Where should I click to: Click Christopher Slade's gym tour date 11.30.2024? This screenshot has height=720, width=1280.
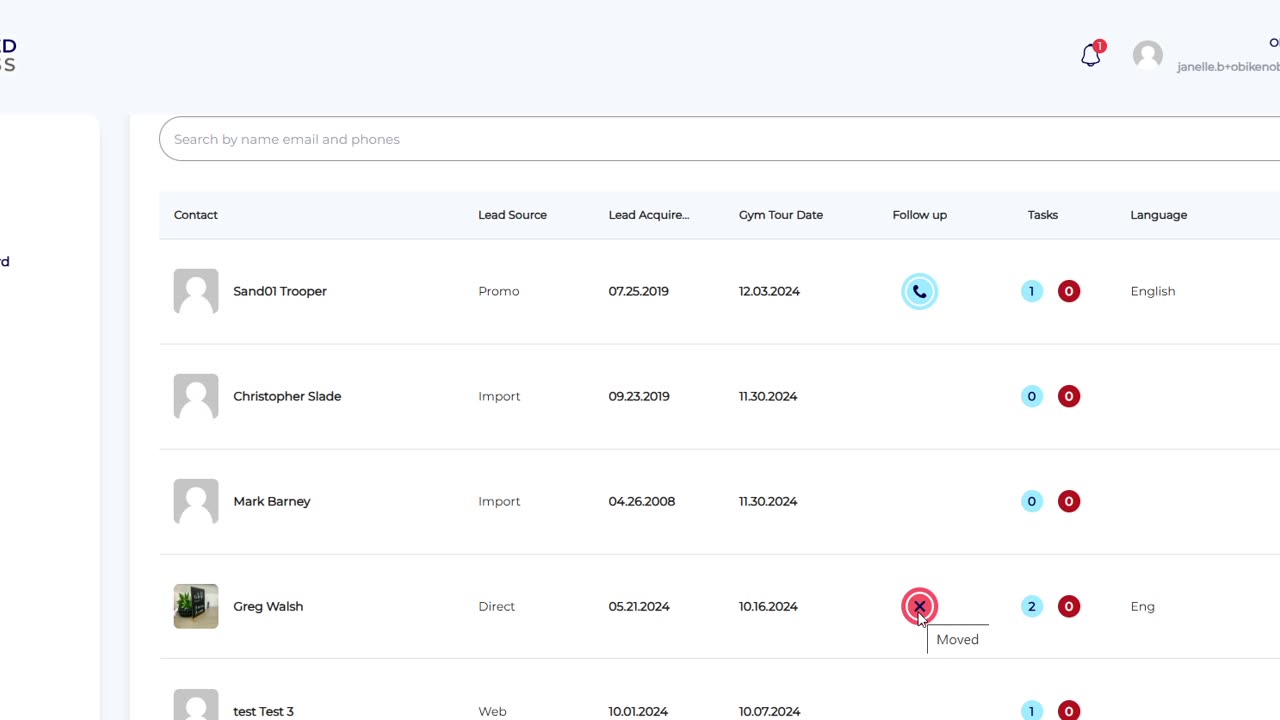[768, 396]
